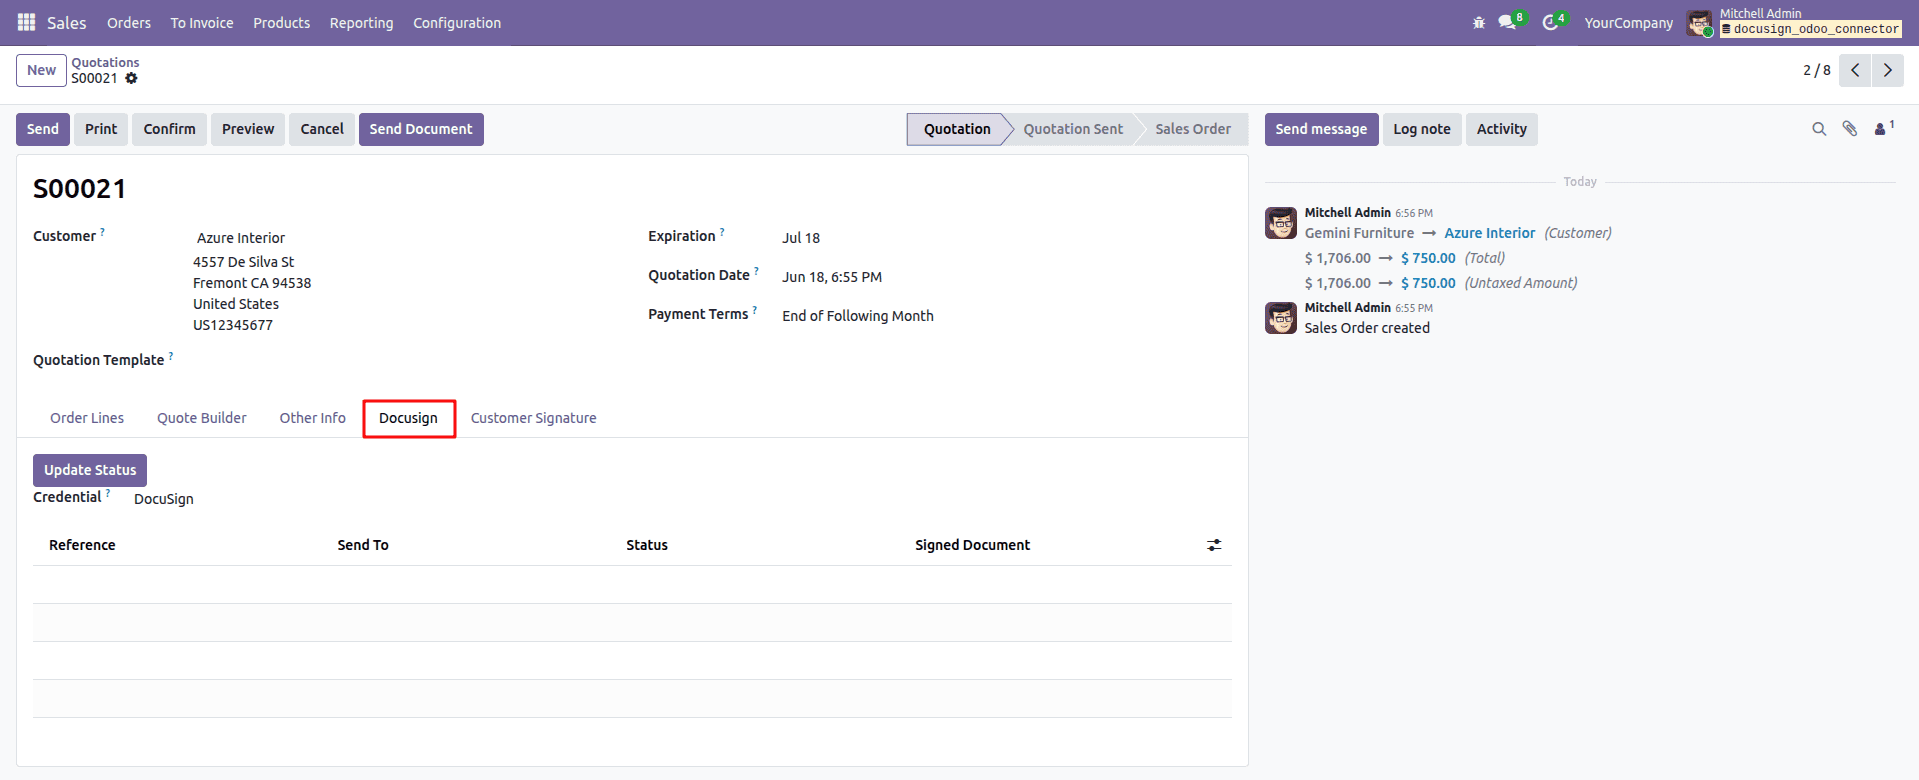Open the Customer Signature tab
The height and width of the screenshot is (780, 1919).
534,418
